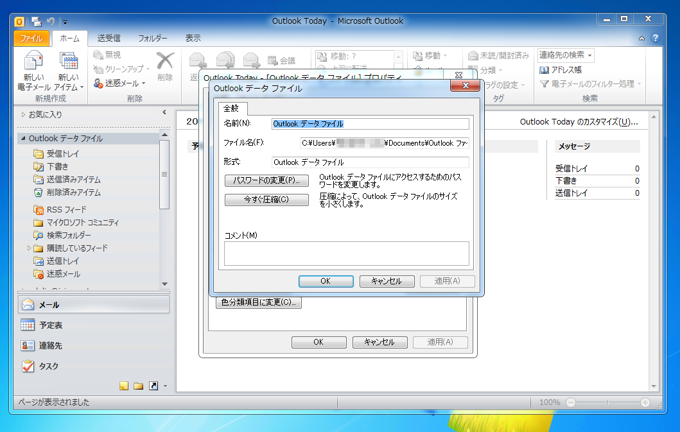The width and height of the screenshot is (680, 432).
Task: Click the Customize Outlook Today (カスタマイズ) link
Action: coord(579,122)
